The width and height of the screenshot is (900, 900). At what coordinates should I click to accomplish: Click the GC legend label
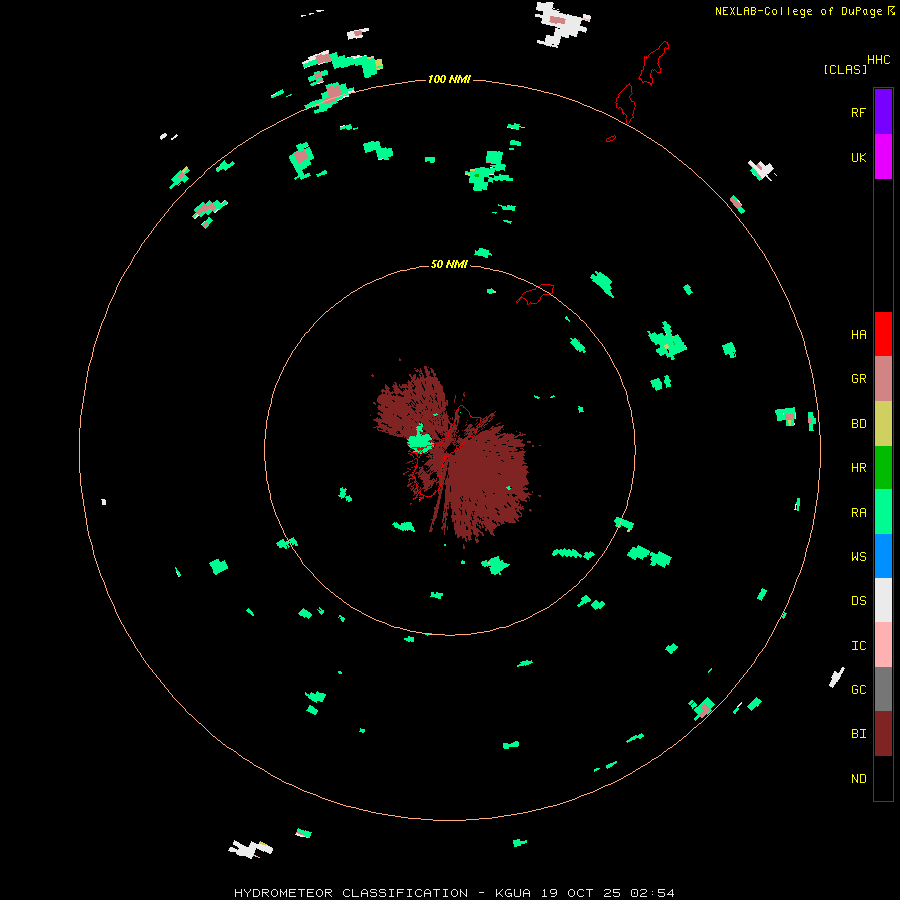coord(858,689)
